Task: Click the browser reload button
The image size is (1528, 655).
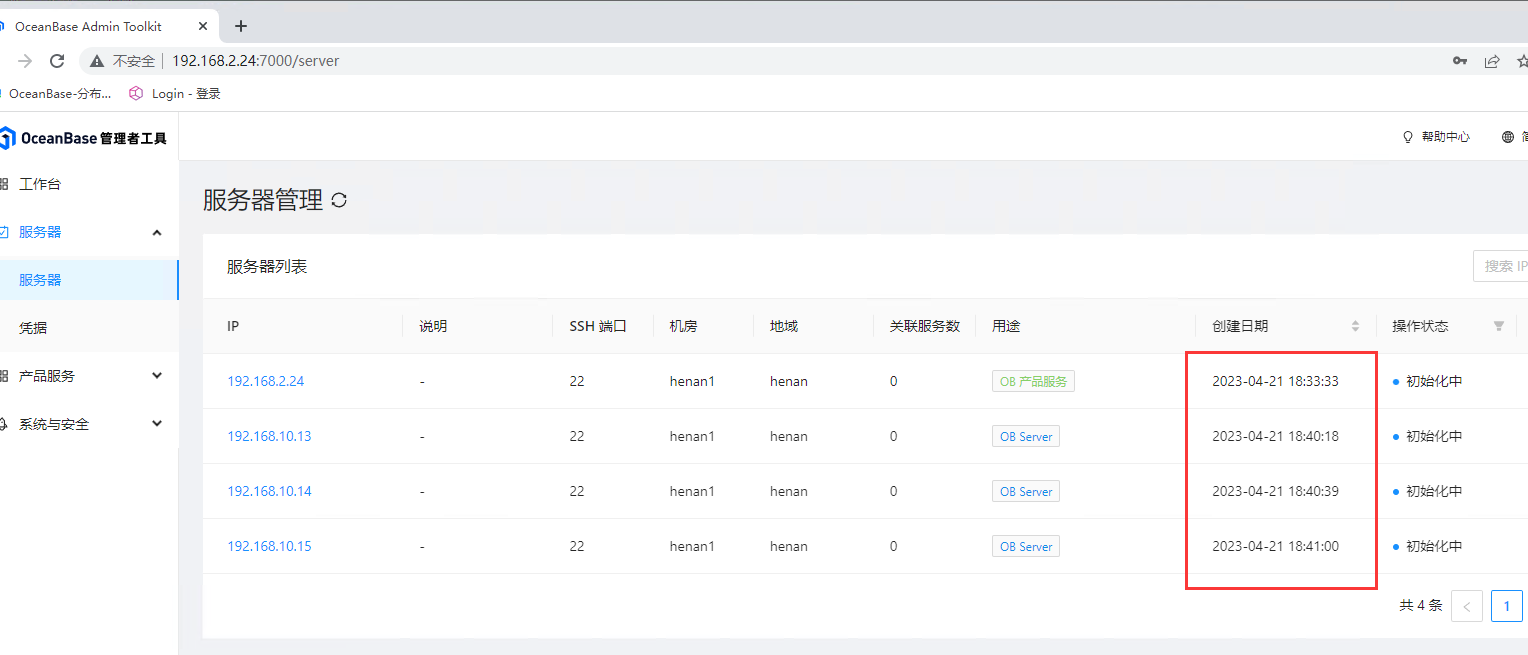Action: point(57,61)
